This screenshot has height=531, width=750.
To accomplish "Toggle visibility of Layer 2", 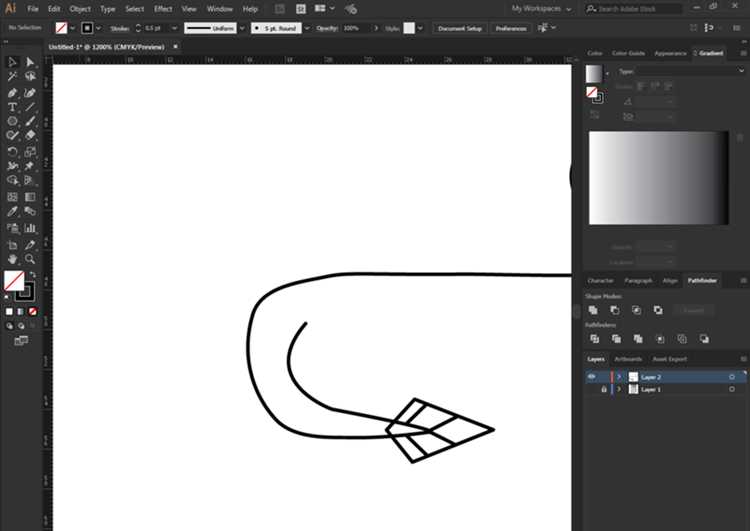I will (x=592, y=377).
